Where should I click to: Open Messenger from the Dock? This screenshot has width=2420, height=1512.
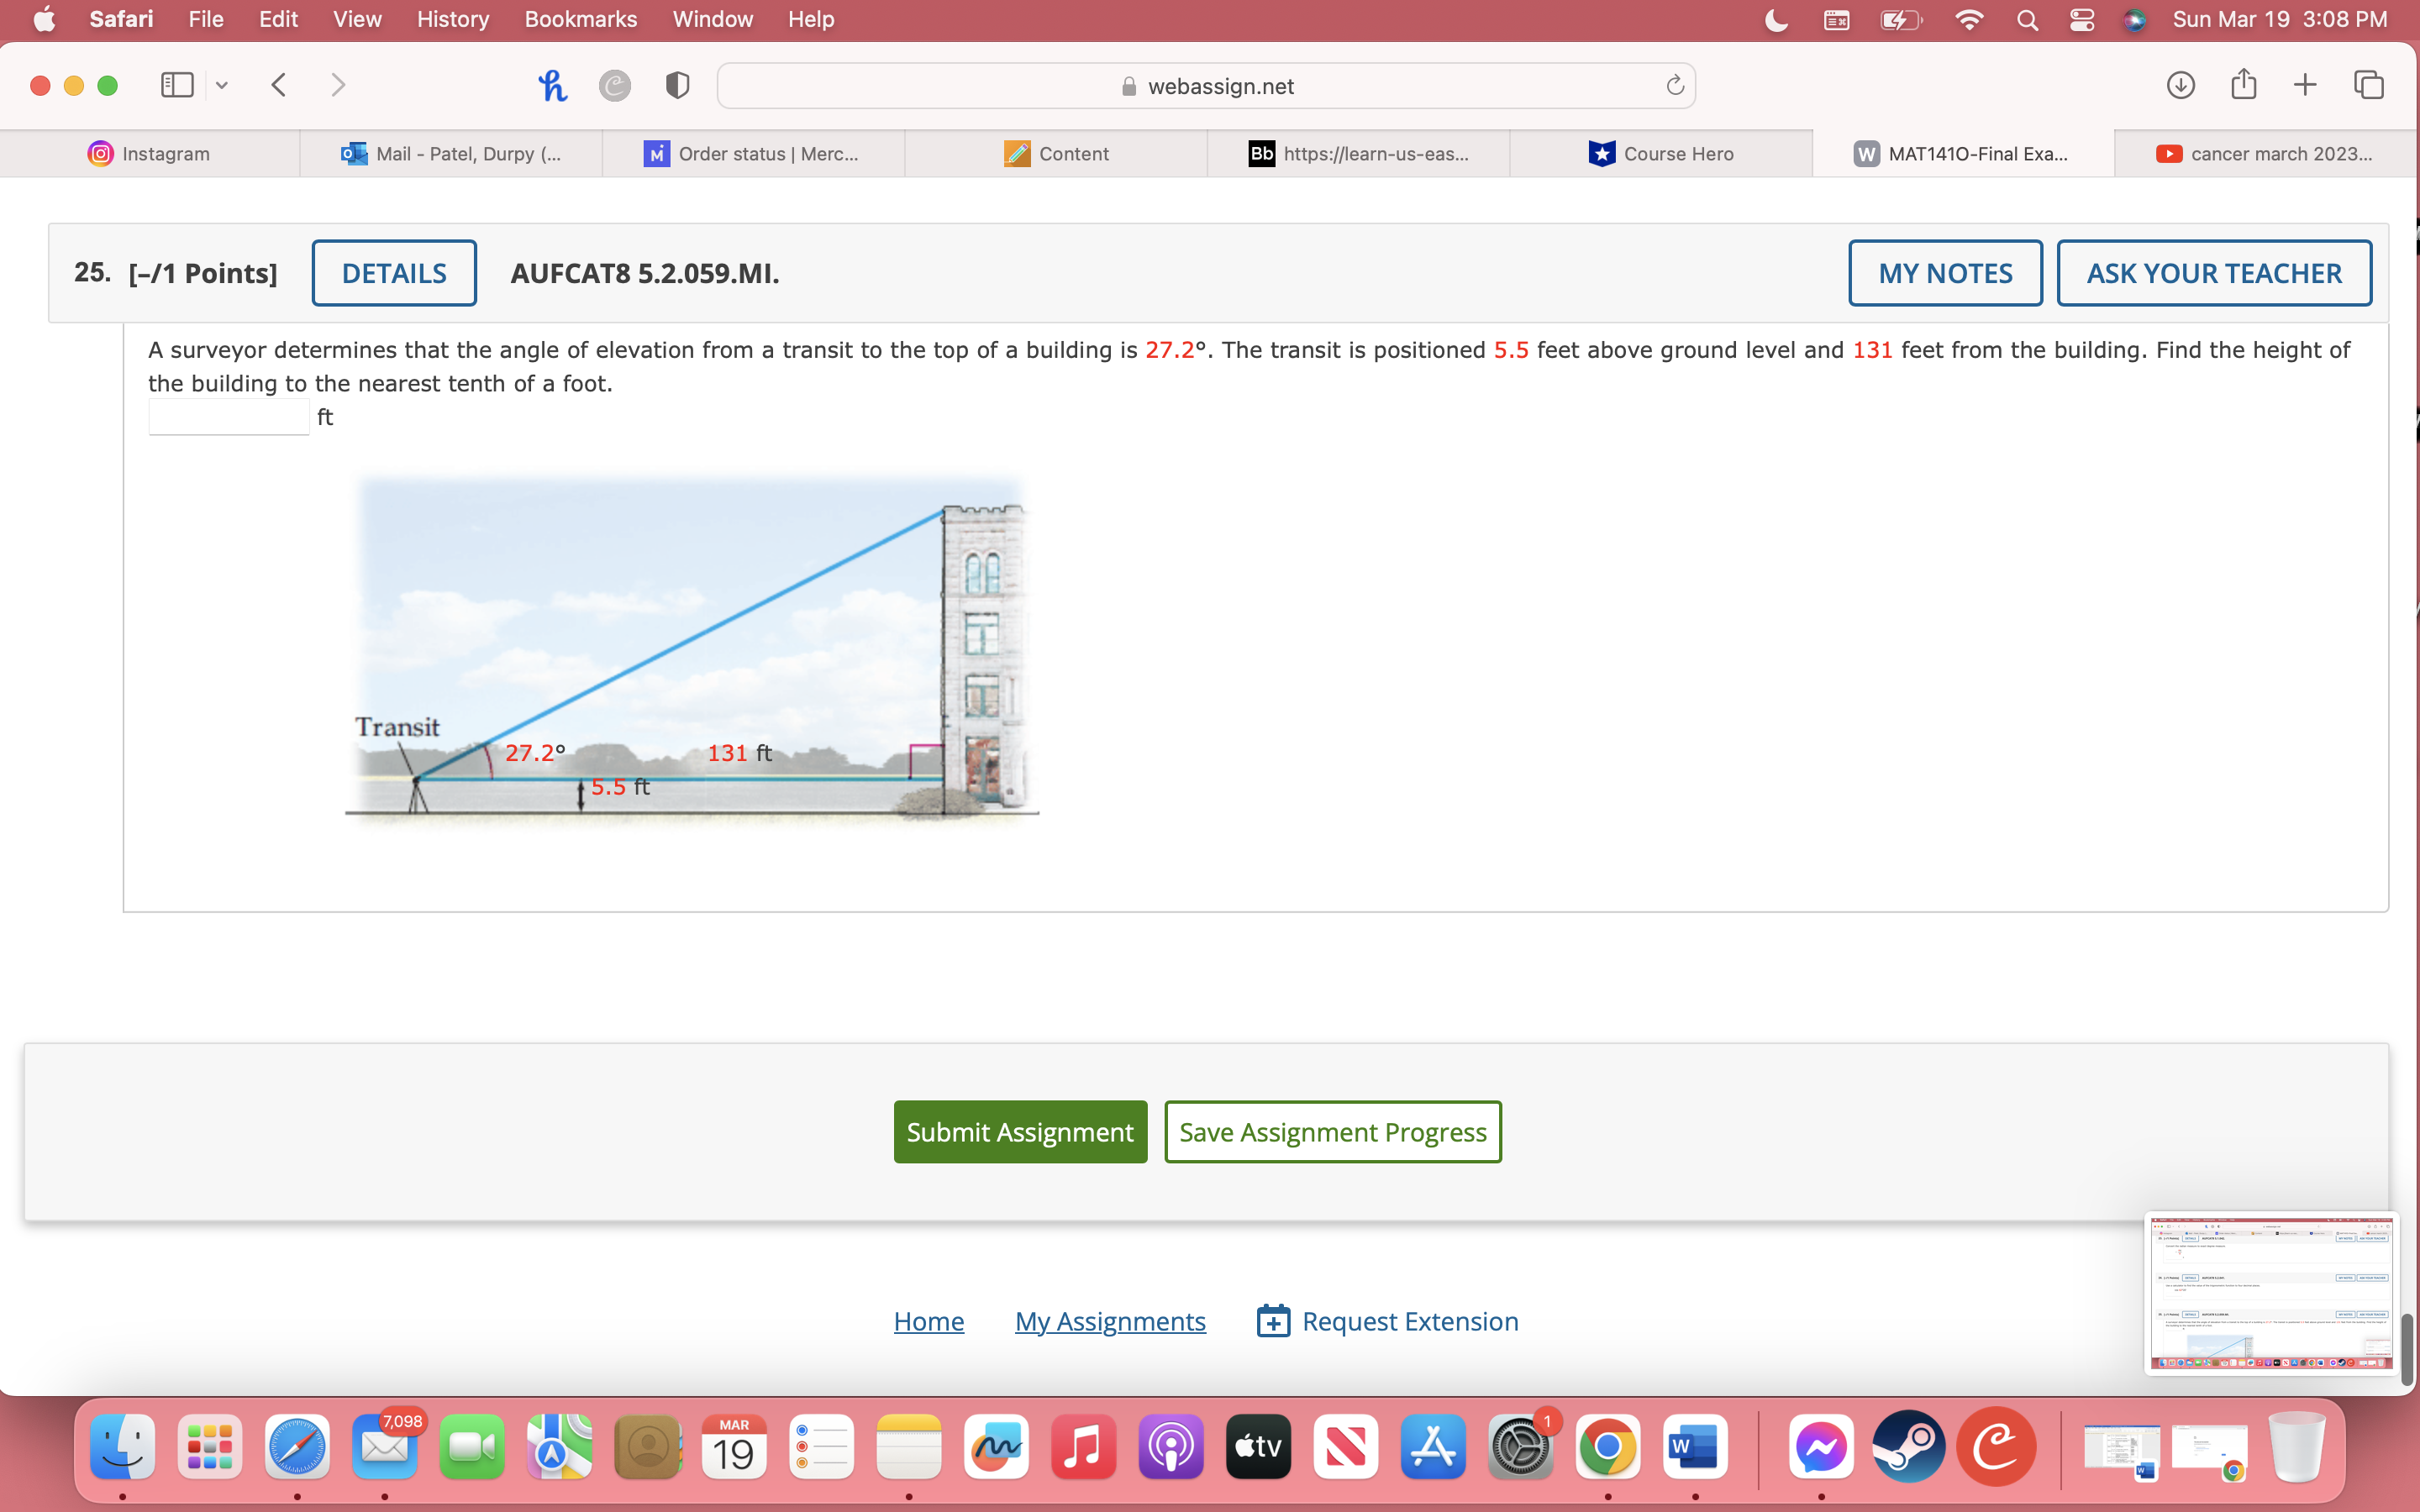1822,1446
